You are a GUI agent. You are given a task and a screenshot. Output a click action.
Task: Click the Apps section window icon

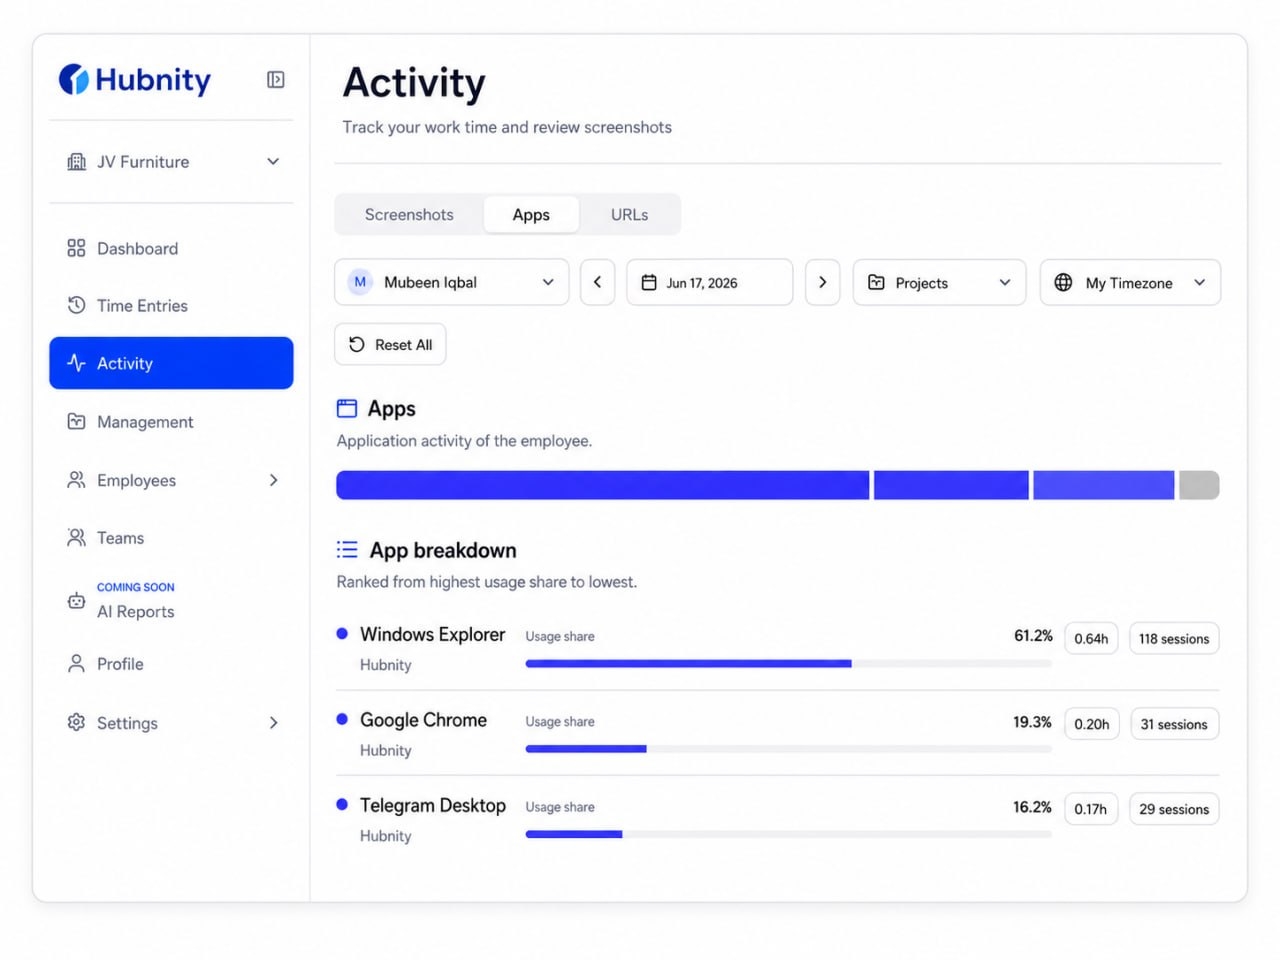(x=347, y=408)
